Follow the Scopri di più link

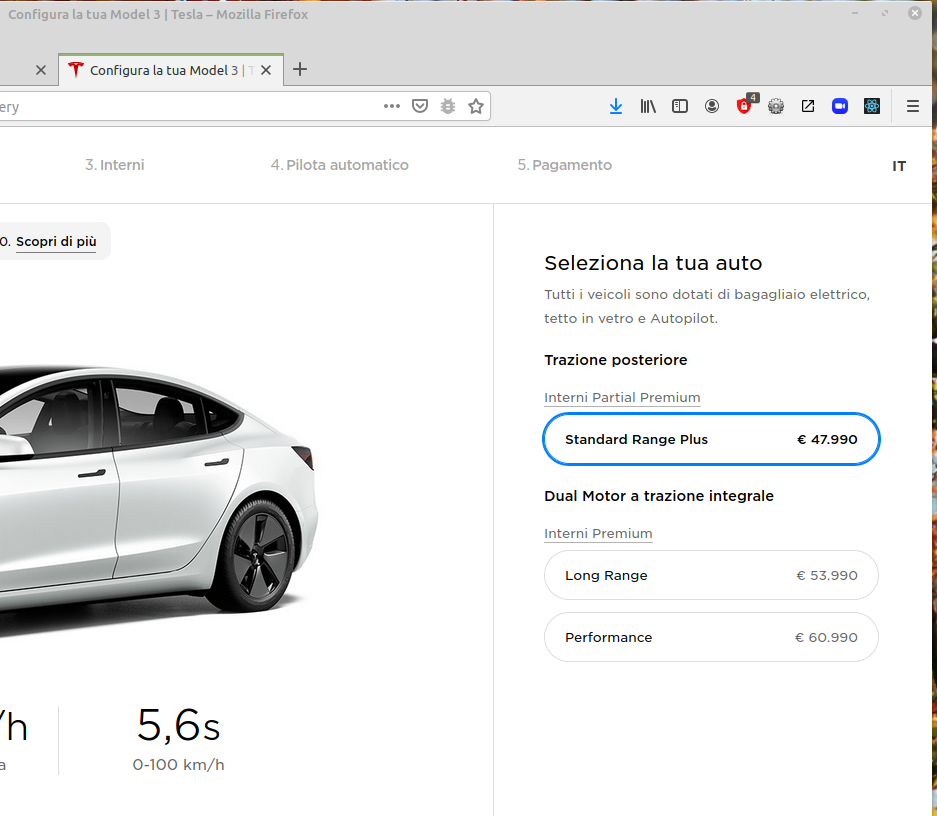56,241
